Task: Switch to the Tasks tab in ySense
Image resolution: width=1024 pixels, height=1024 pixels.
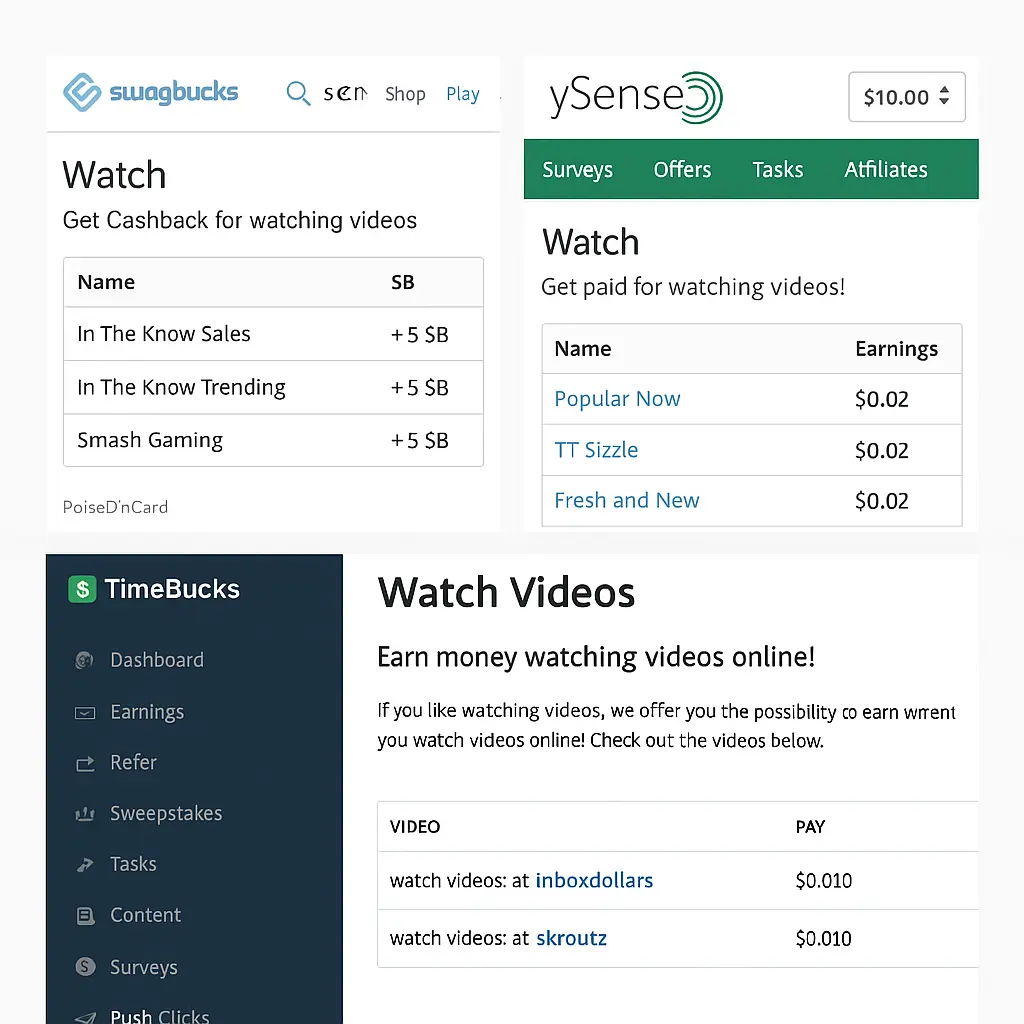Action: point(777,170)
